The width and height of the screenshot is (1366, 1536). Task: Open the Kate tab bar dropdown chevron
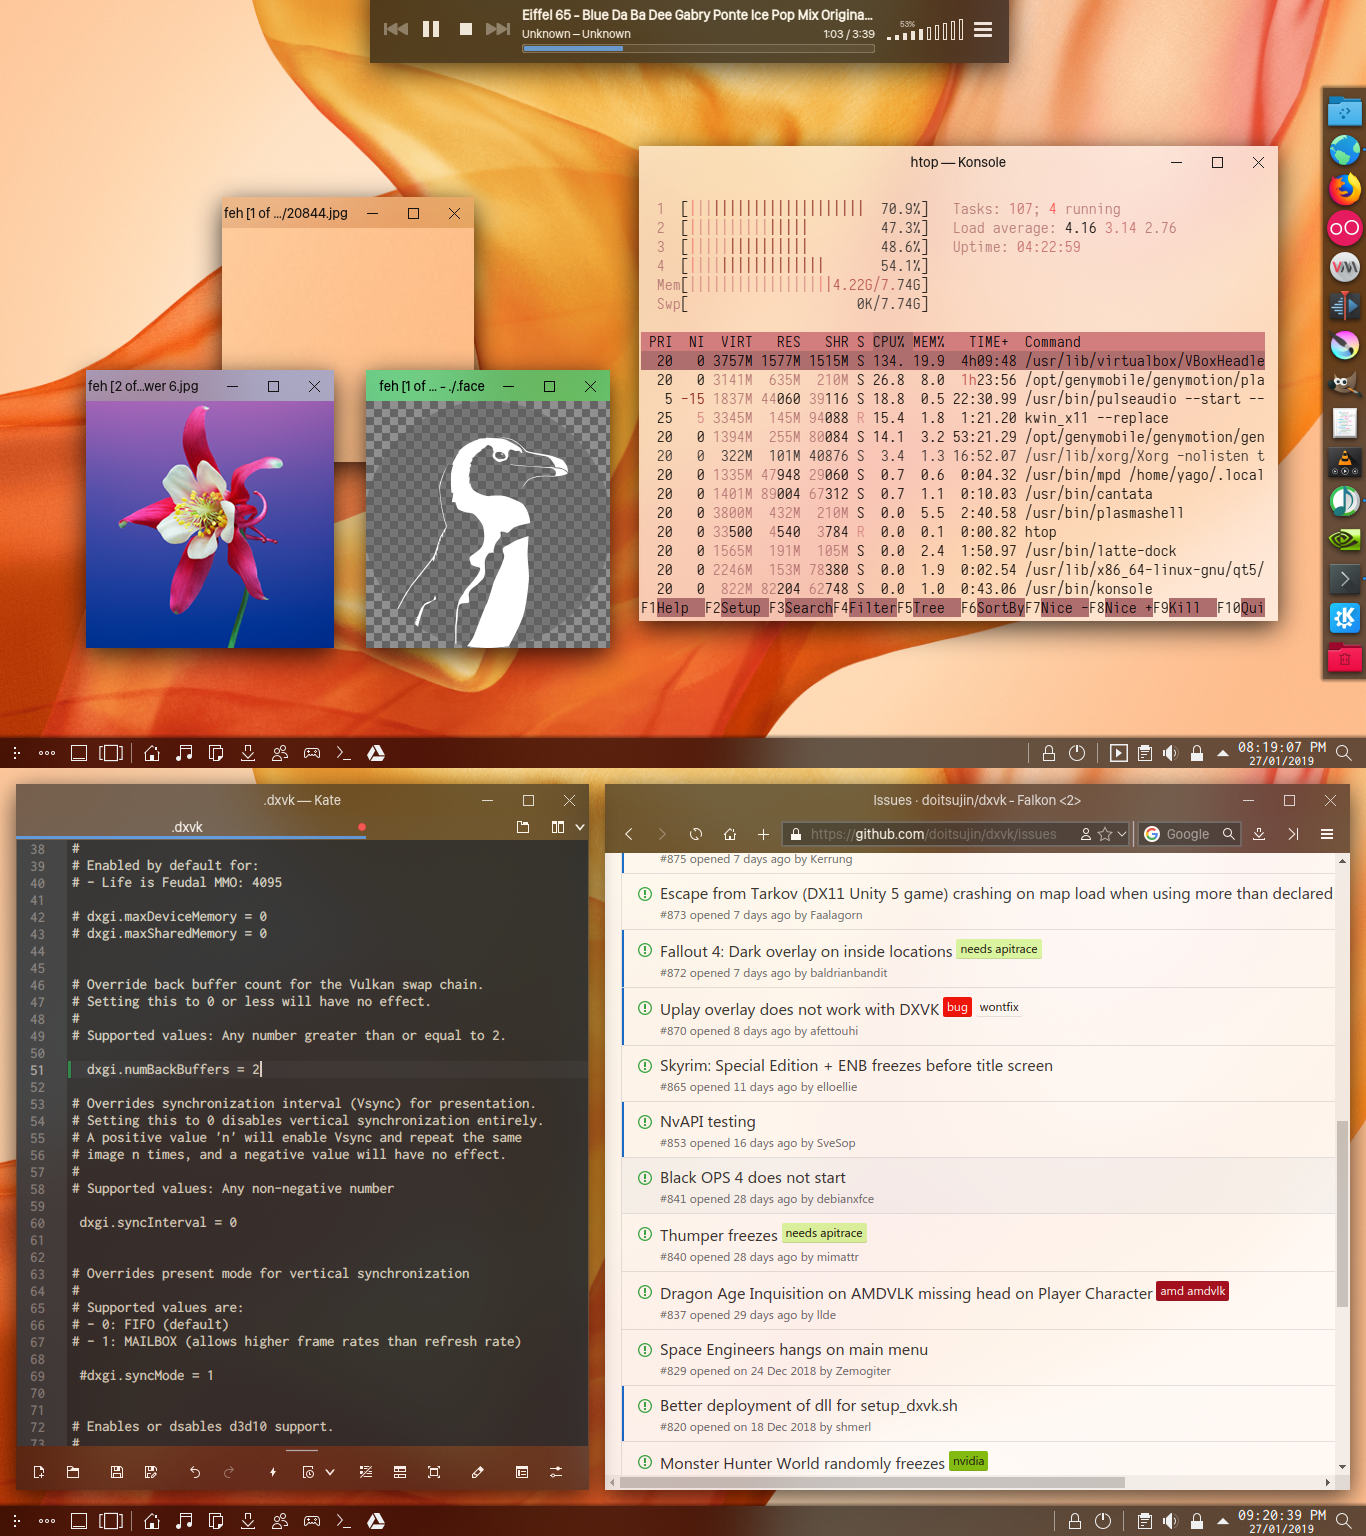[x=580, y=827]
